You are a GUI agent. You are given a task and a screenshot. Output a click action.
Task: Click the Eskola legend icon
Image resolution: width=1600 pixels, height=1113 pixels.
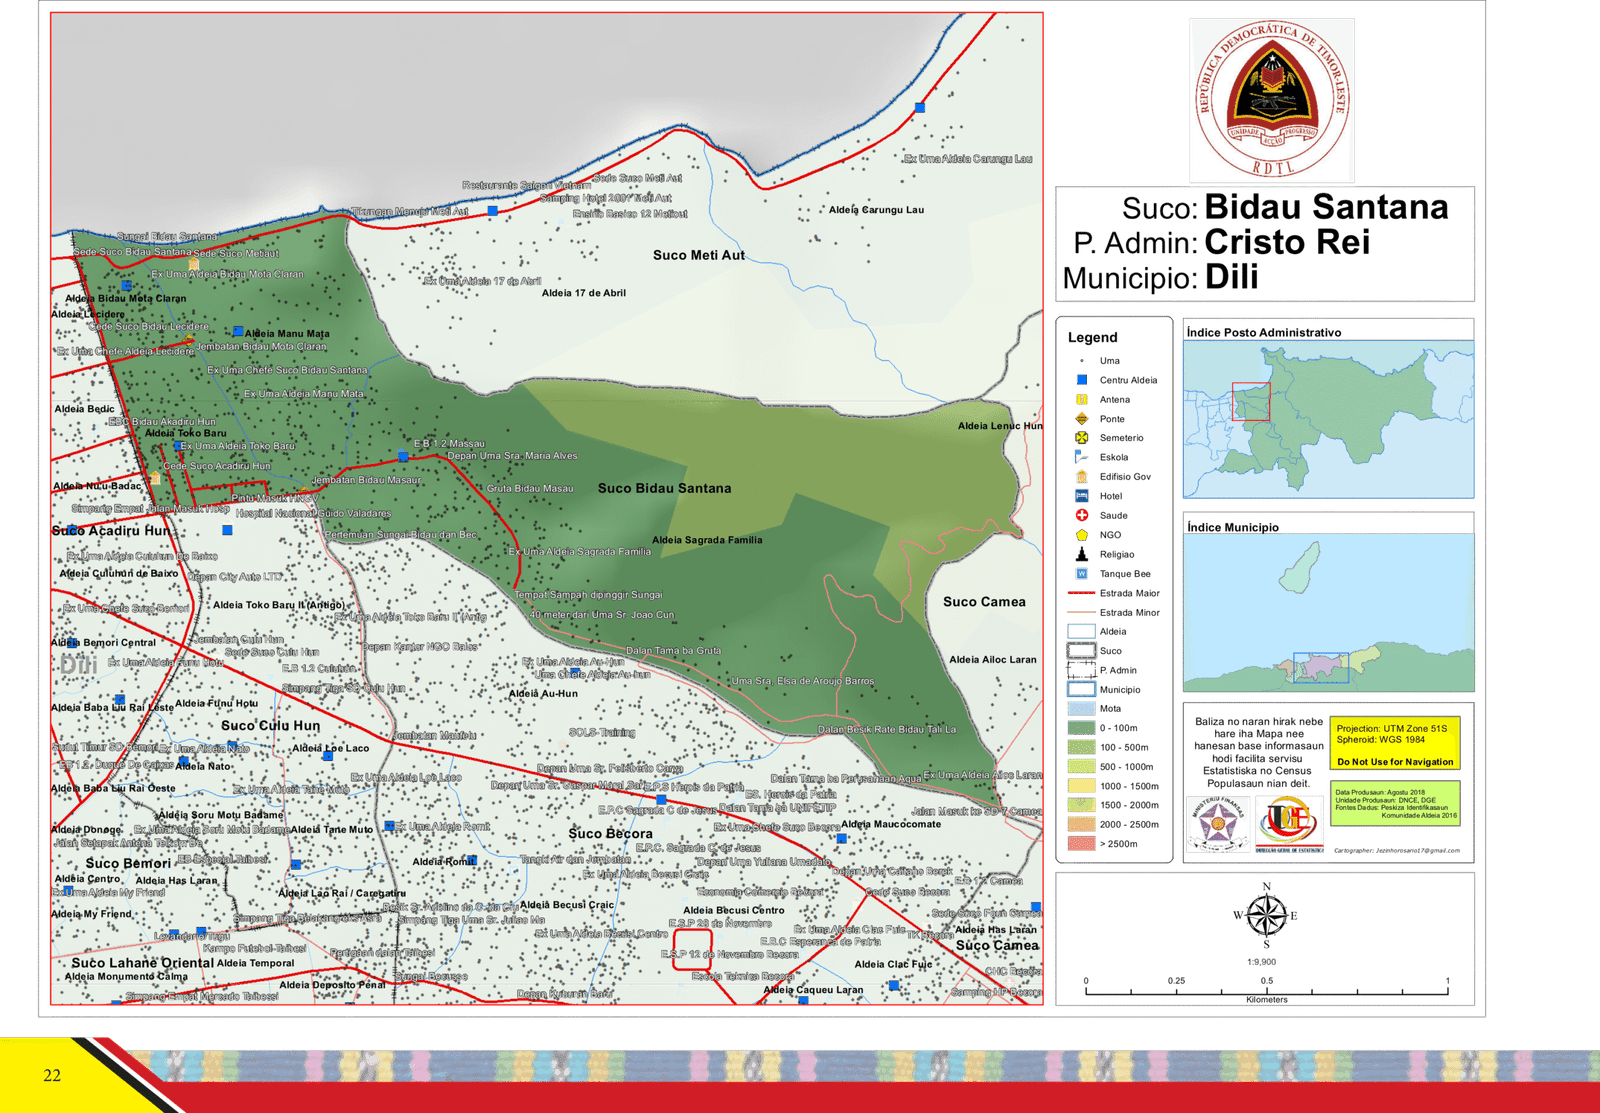1081,457
